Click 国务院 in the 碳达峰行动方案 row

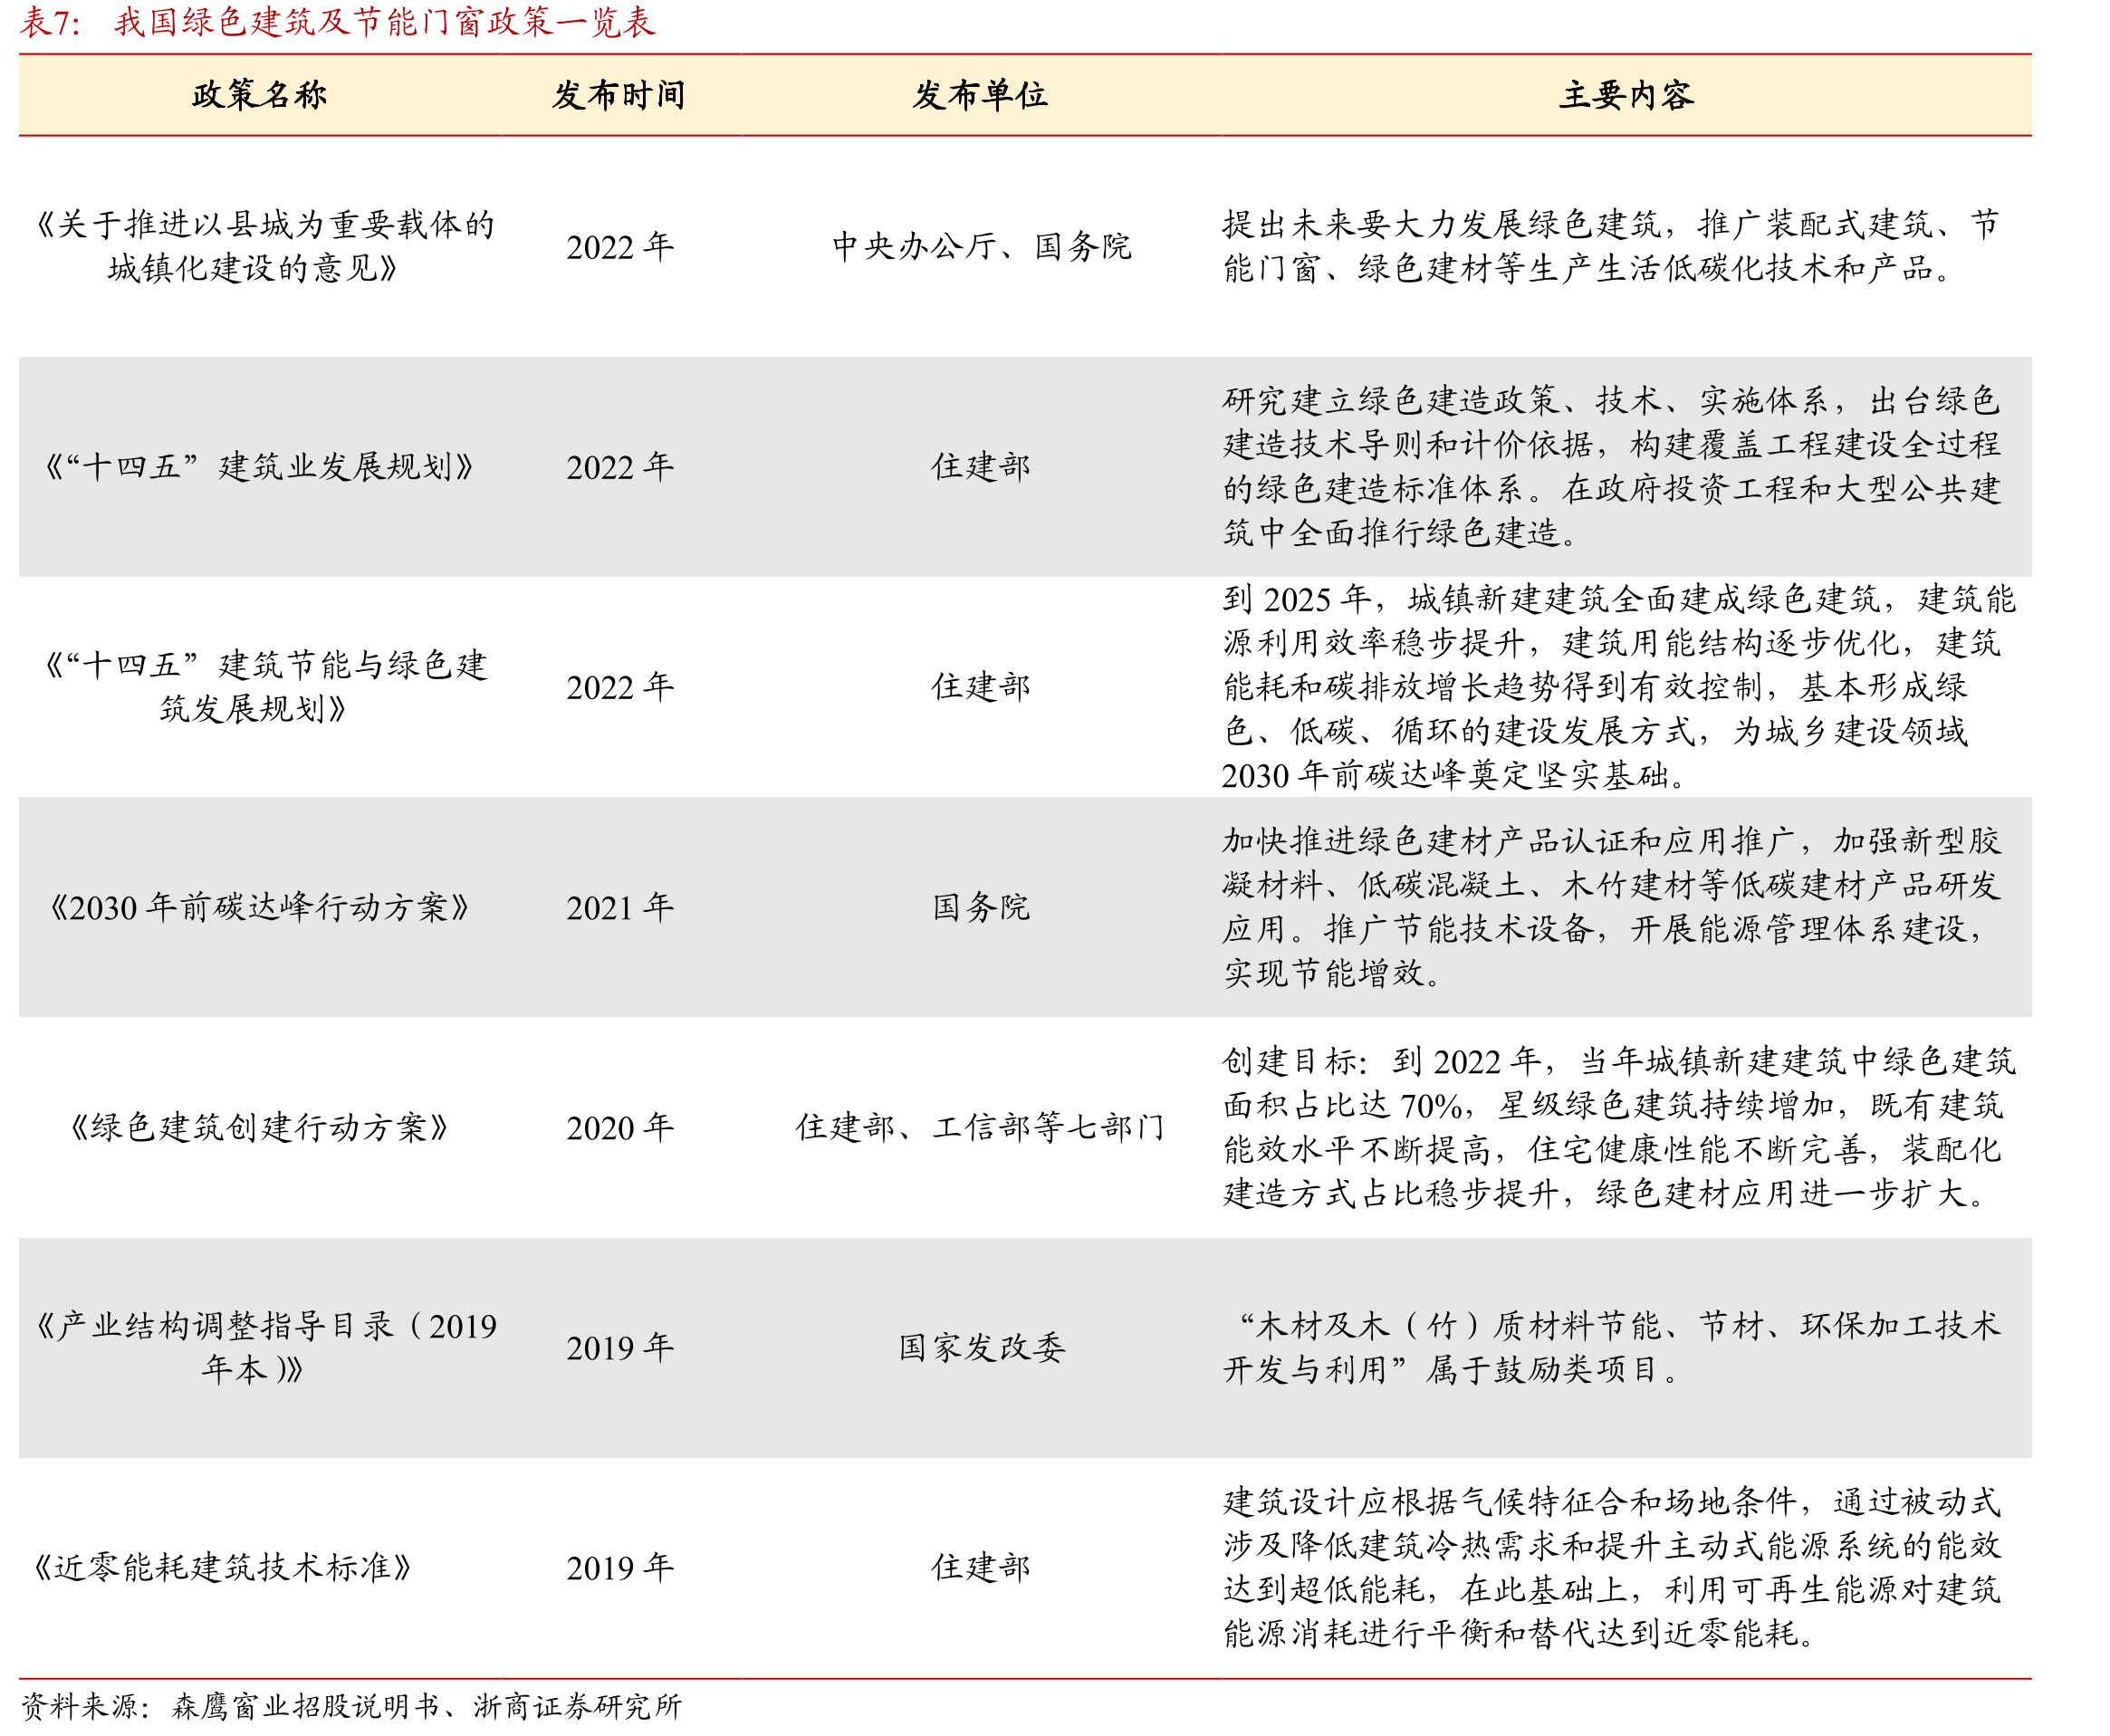981,907
